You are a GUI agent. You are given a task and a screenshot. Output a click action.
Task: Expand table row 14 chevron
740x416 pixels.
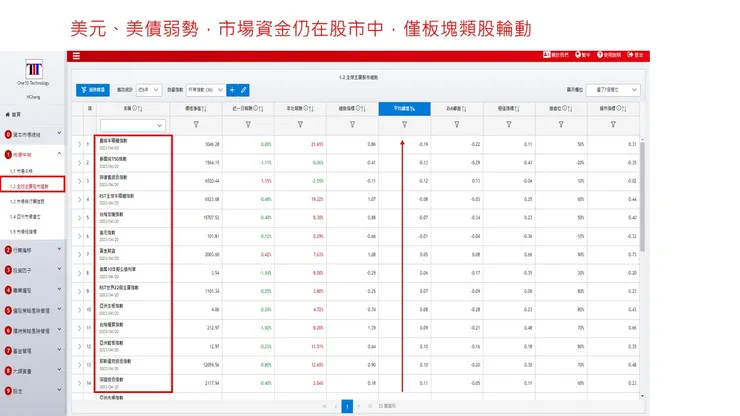click(79, 383)
